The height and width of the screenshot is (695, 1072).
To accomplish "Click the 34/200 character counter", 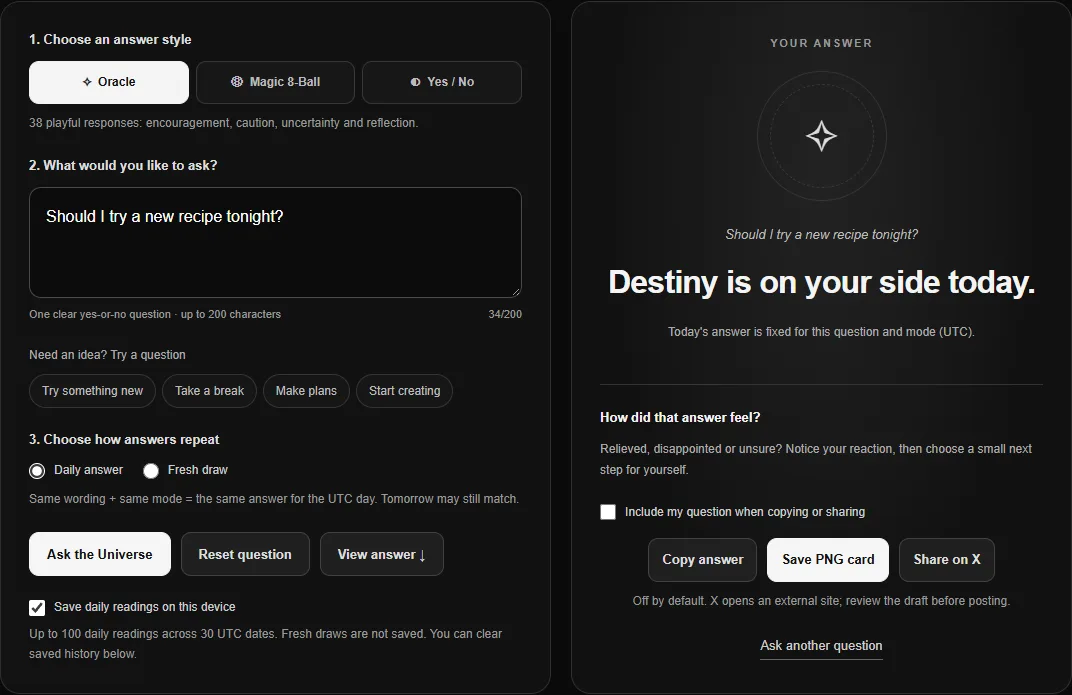I will click(x=505, y=314).
